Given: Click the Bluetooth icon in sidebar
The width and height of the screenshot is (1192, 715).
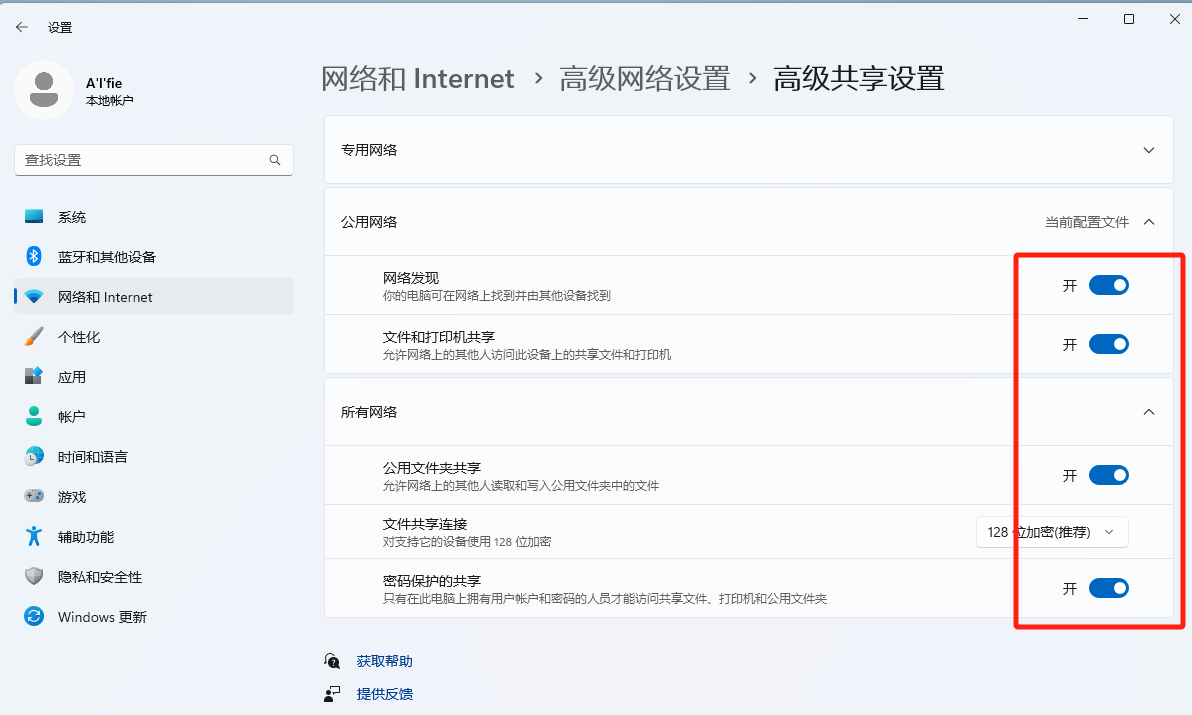Looking at the screenshot, I should coord(33,256).
